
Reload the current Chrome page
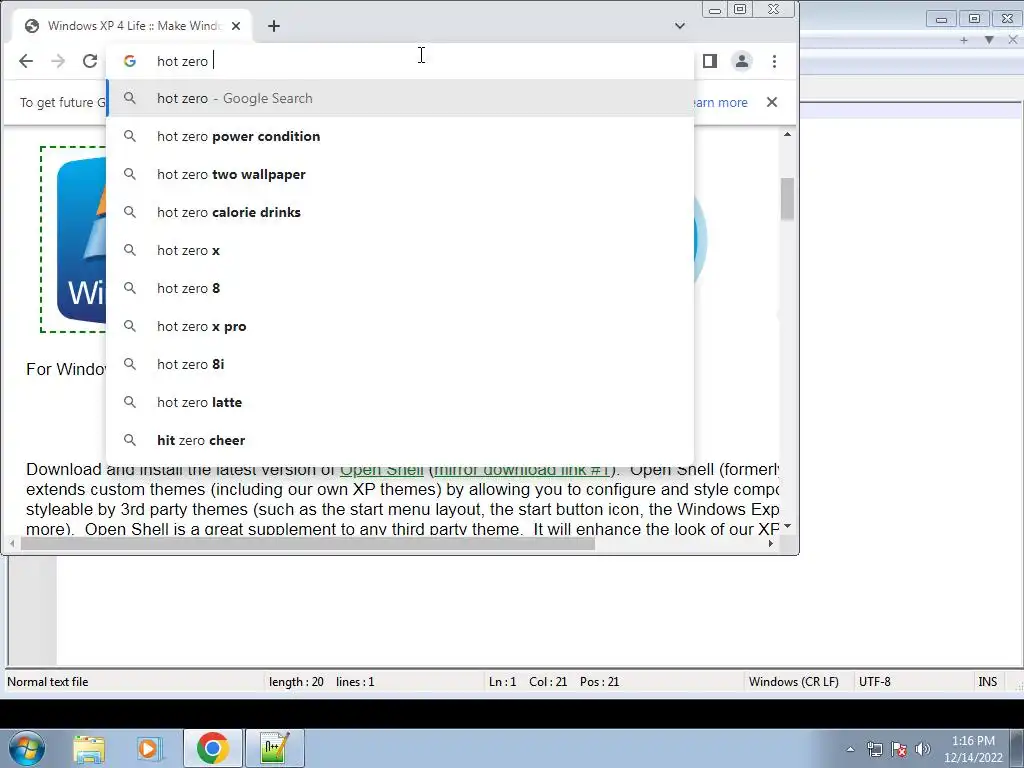click(90, 61)
